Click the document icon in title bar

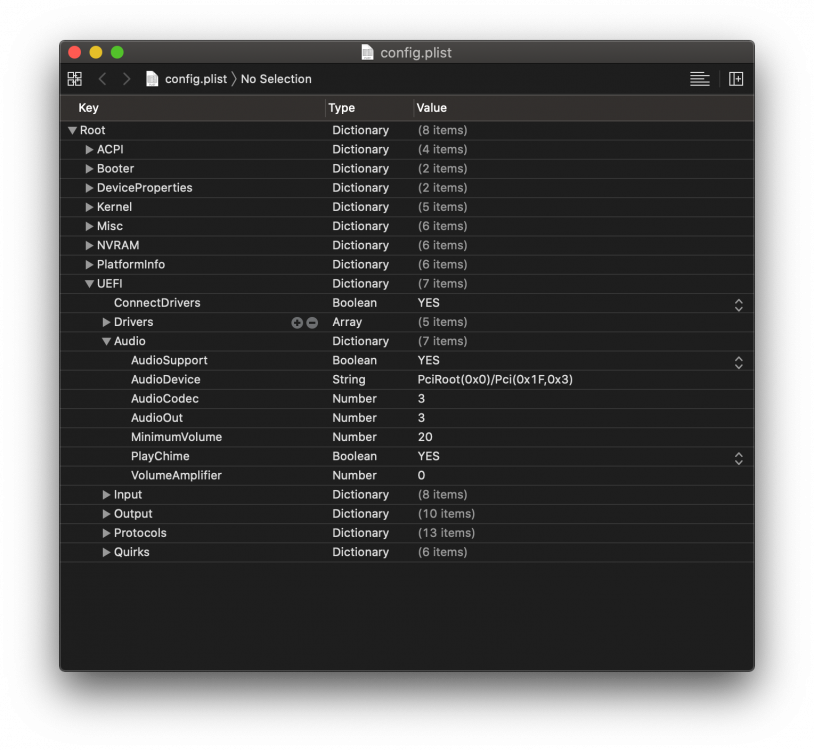coord(367,52)
